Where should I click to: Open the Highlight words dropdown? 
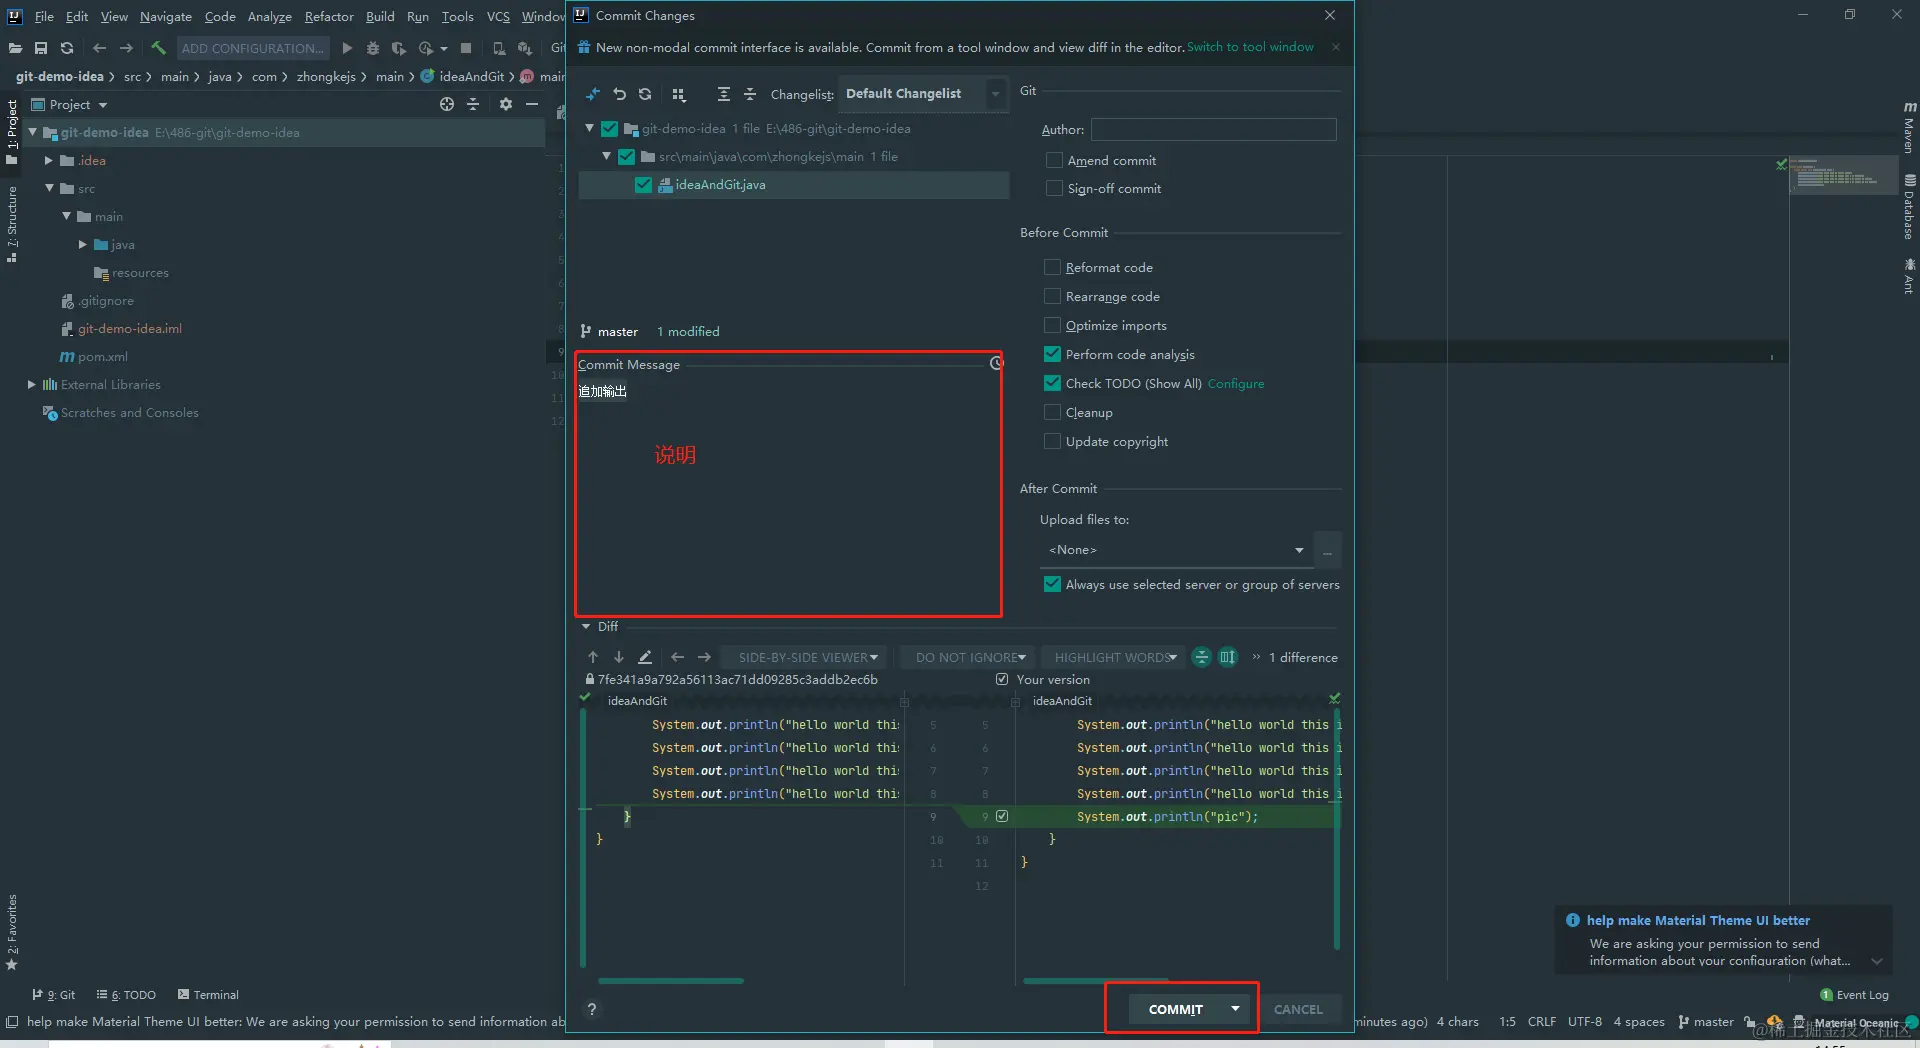click(x=1115, y=657)
